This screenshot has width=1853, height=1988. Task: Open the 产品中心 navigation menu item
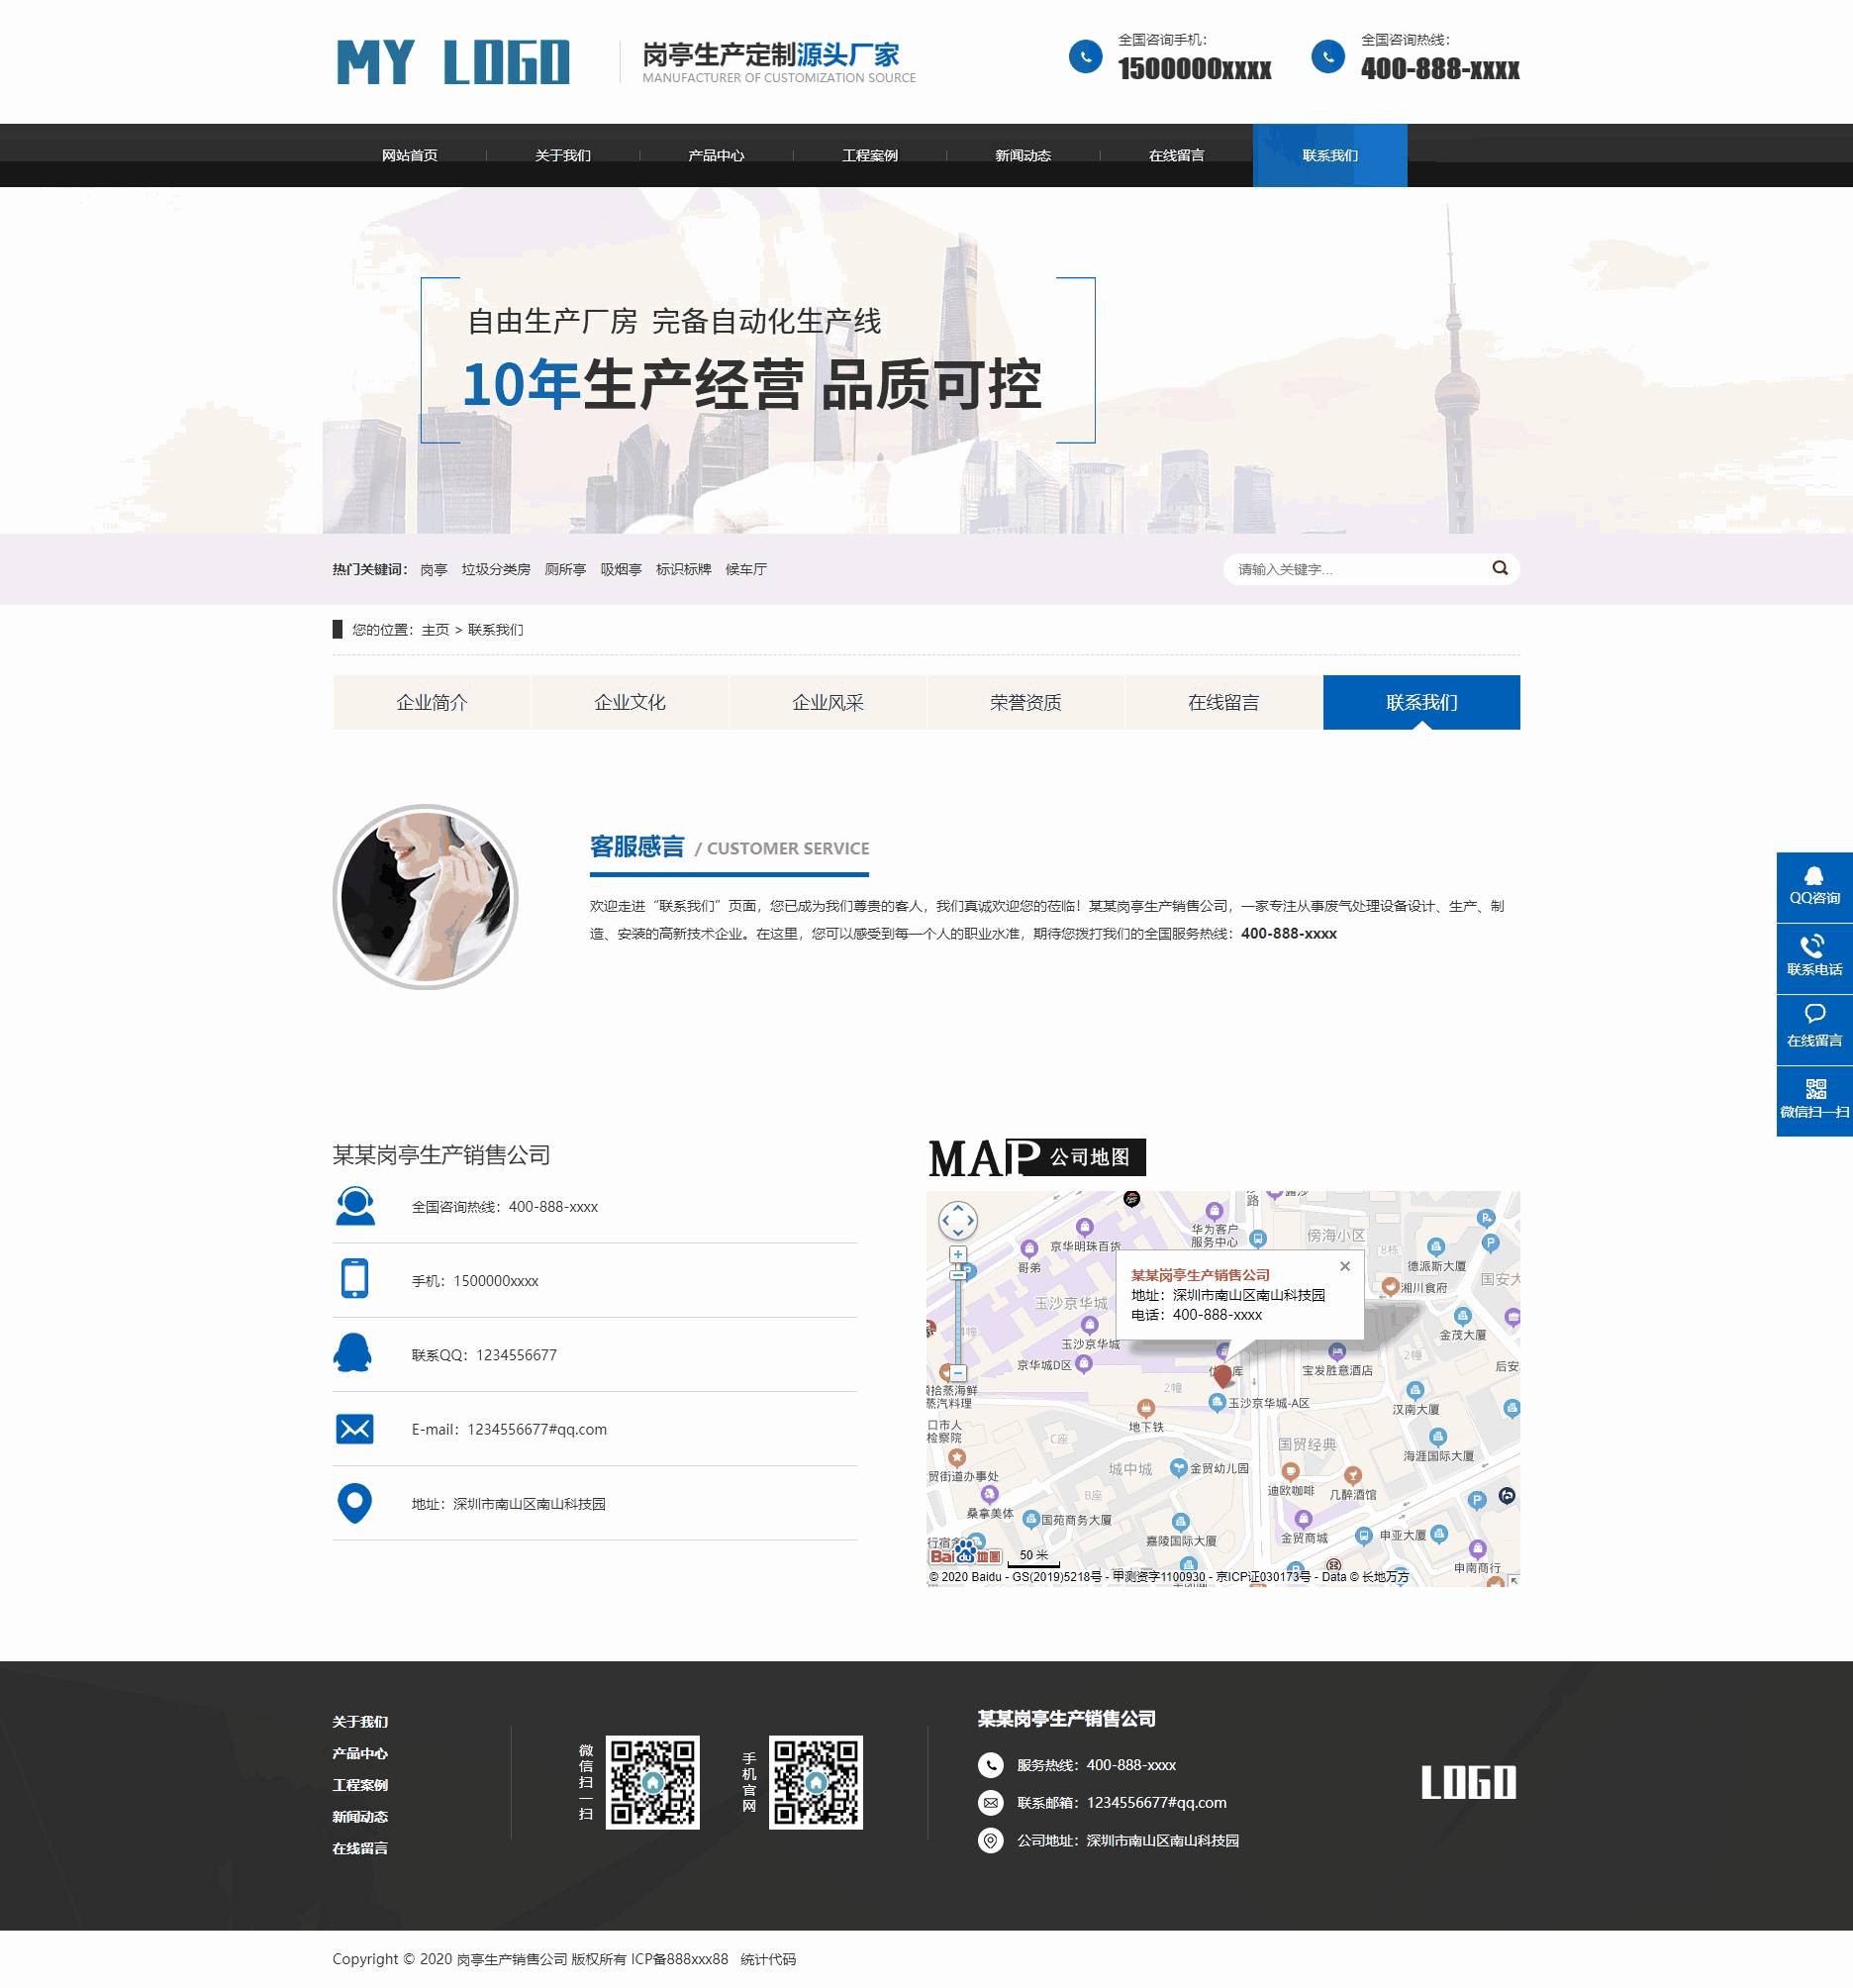coord(716,154)
